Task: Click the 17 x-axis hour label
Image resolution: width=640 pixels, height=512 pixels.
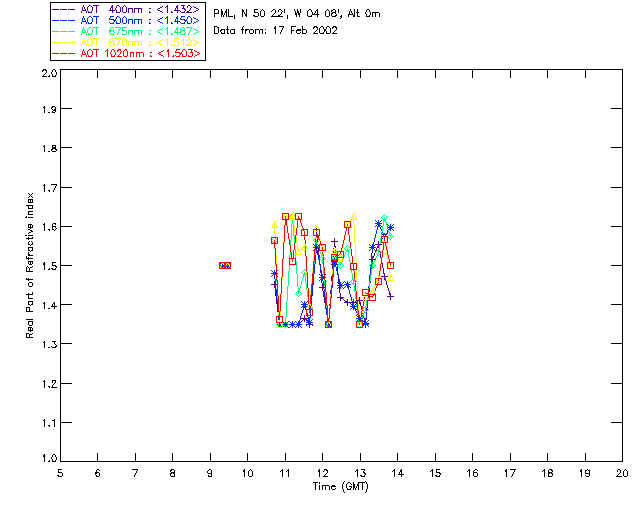Action: pos(510,473)
